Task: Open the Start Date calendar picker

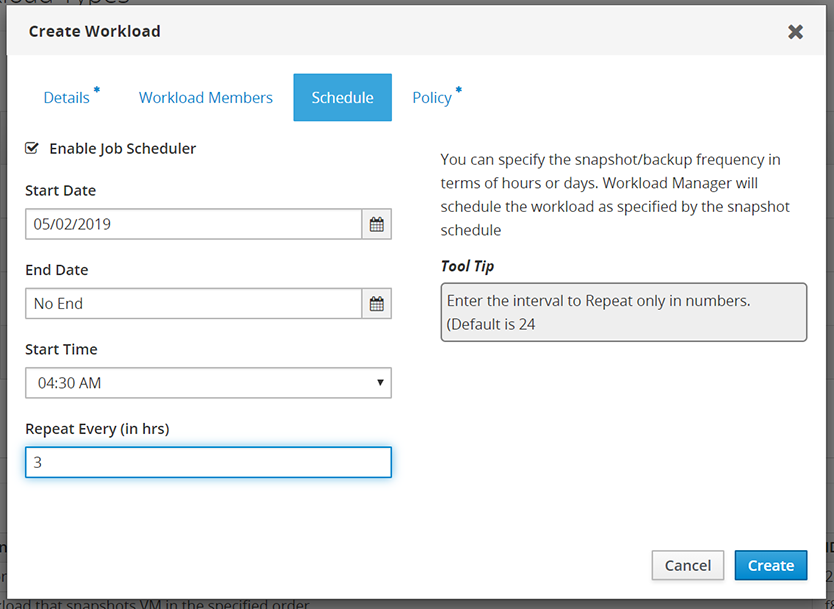Action: click(377, 224)
